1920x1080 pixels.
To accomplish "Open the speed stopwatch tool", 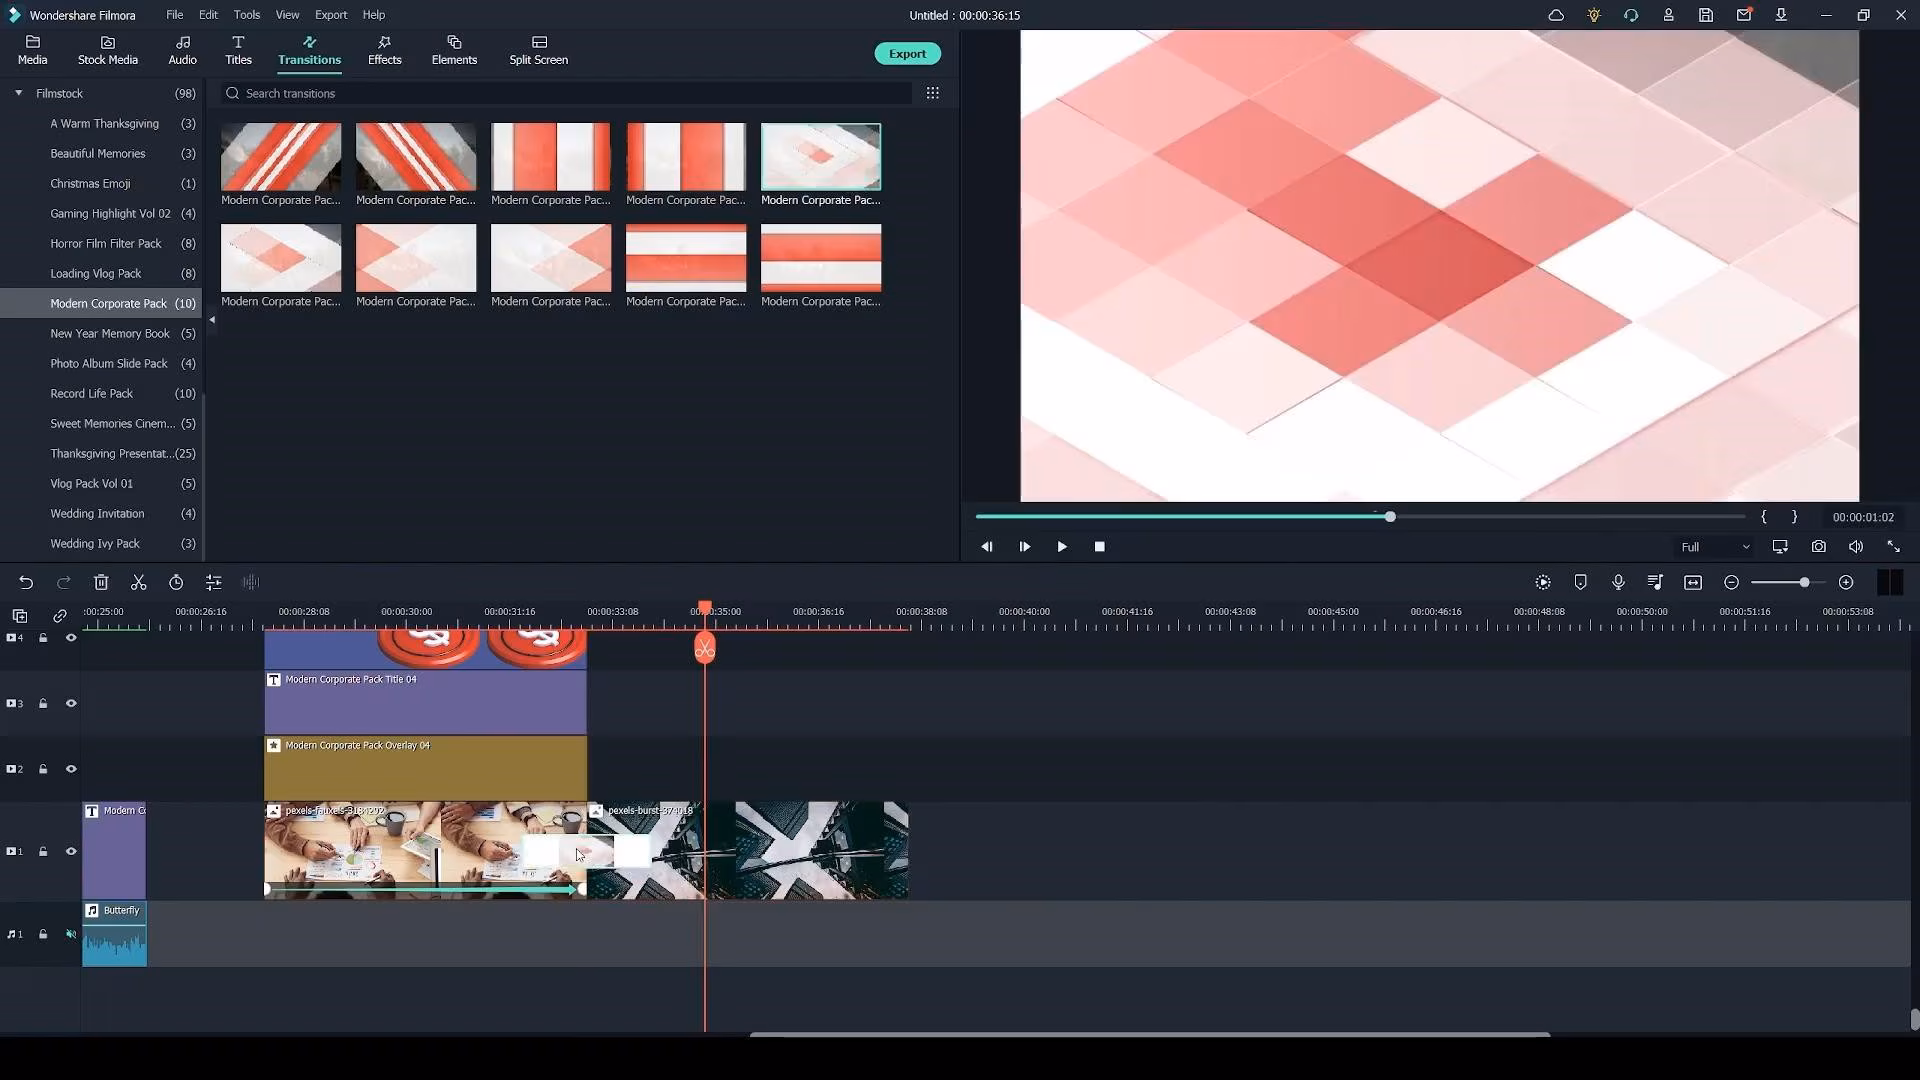I will [176, 582].
